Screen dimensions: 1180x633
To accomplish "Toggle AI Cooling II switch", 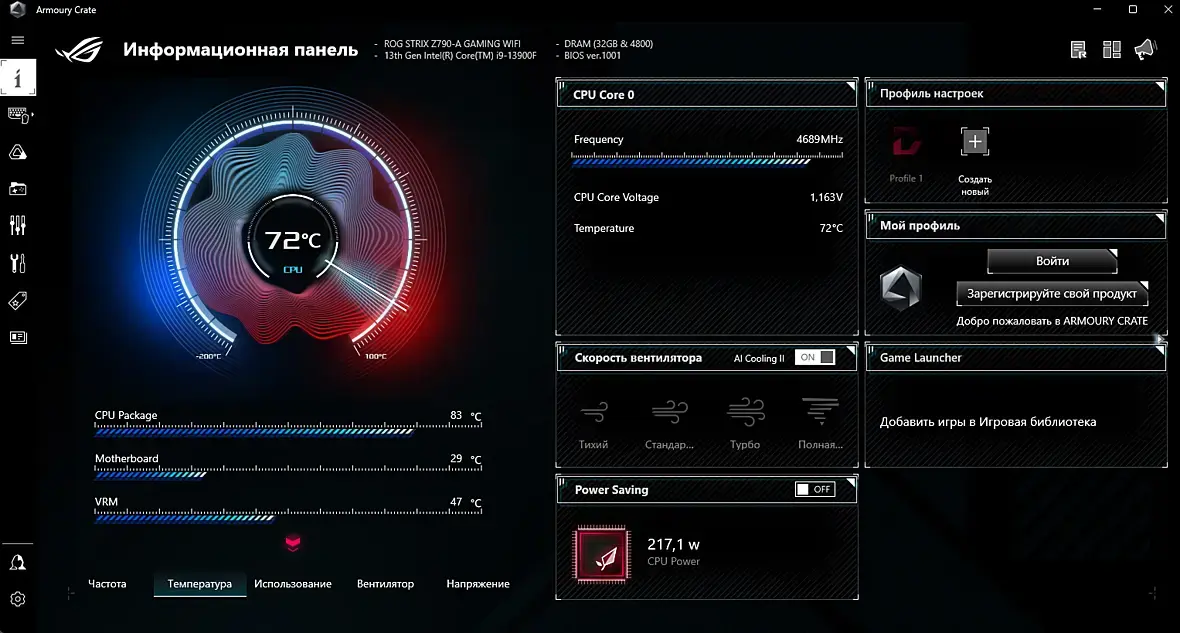I will point(816,358).
